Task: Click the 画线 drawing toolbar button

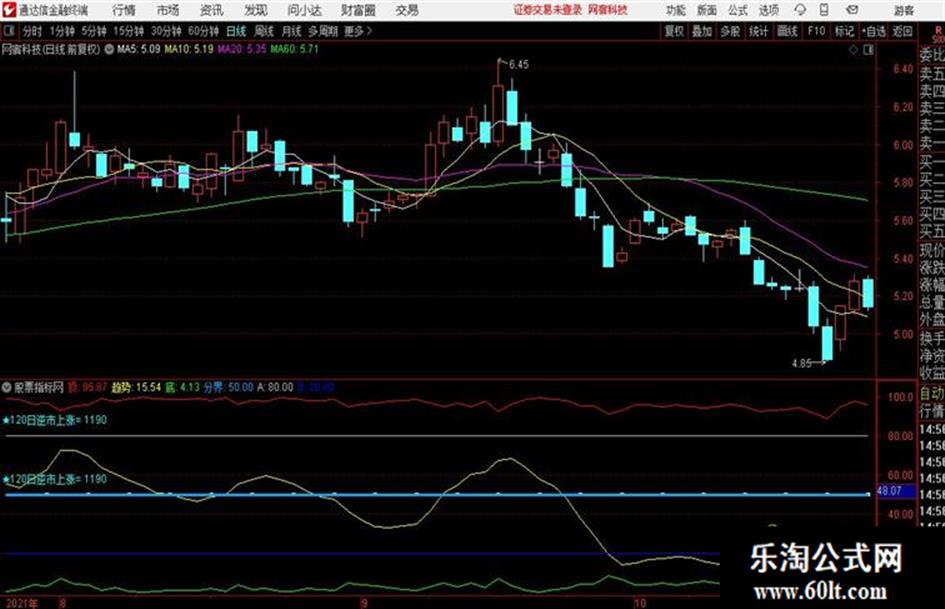Action: [788, 31]
